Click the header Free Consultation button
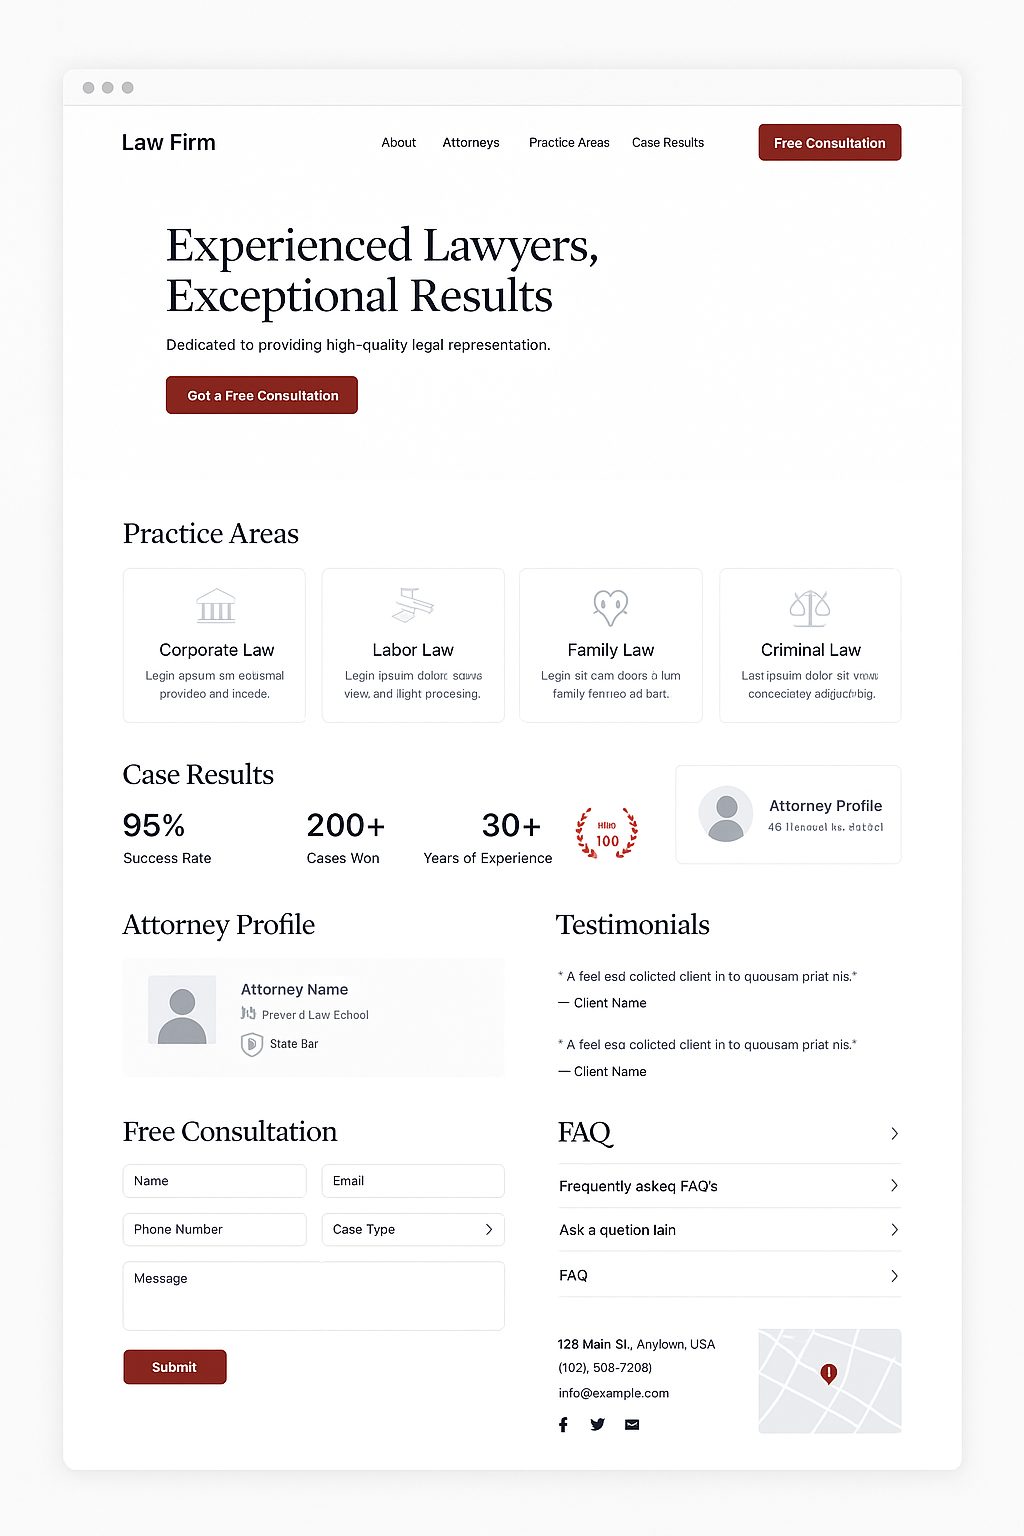This screenshot has width=1024, height=1536. [830, 143]
